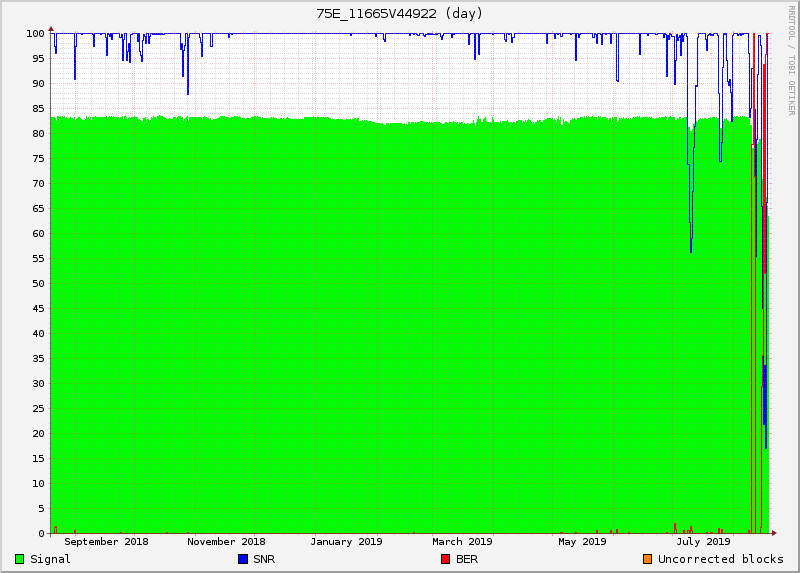Click the 'July 2019' axis label

[704, 542]
